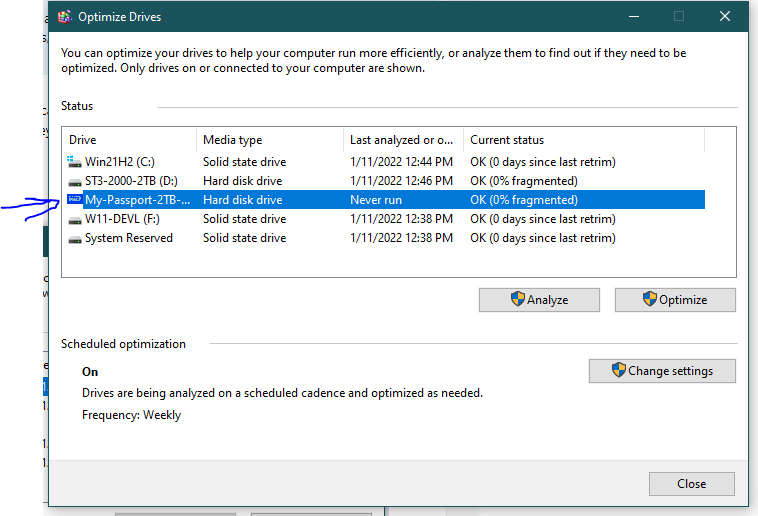Open Change settings for scheduled optimization

[662, 371]
